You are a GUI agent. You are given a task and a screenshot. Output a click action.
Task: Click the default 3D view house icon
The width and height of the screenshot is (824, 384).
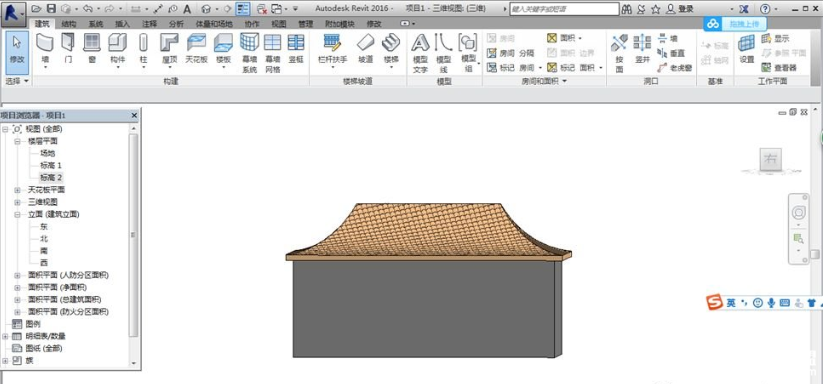point(207,9)
